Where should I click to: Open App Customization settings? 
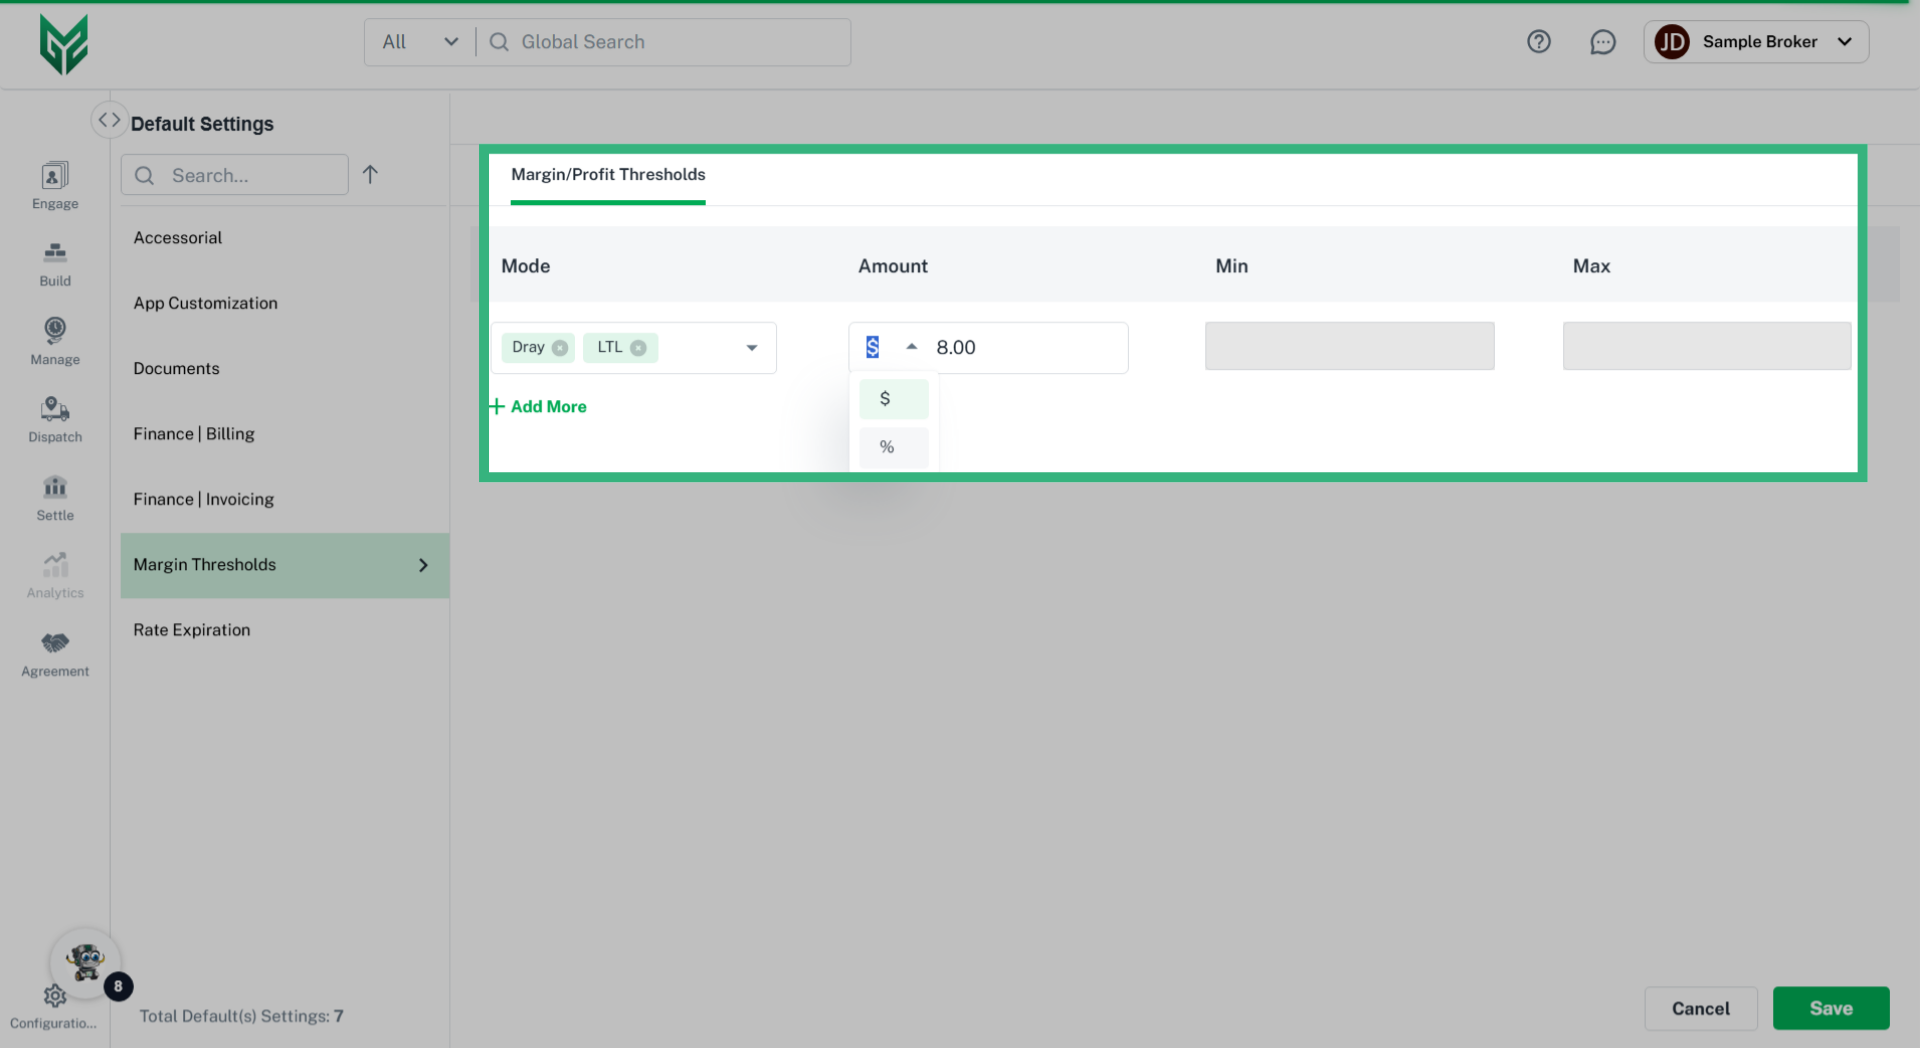(206, 303)
